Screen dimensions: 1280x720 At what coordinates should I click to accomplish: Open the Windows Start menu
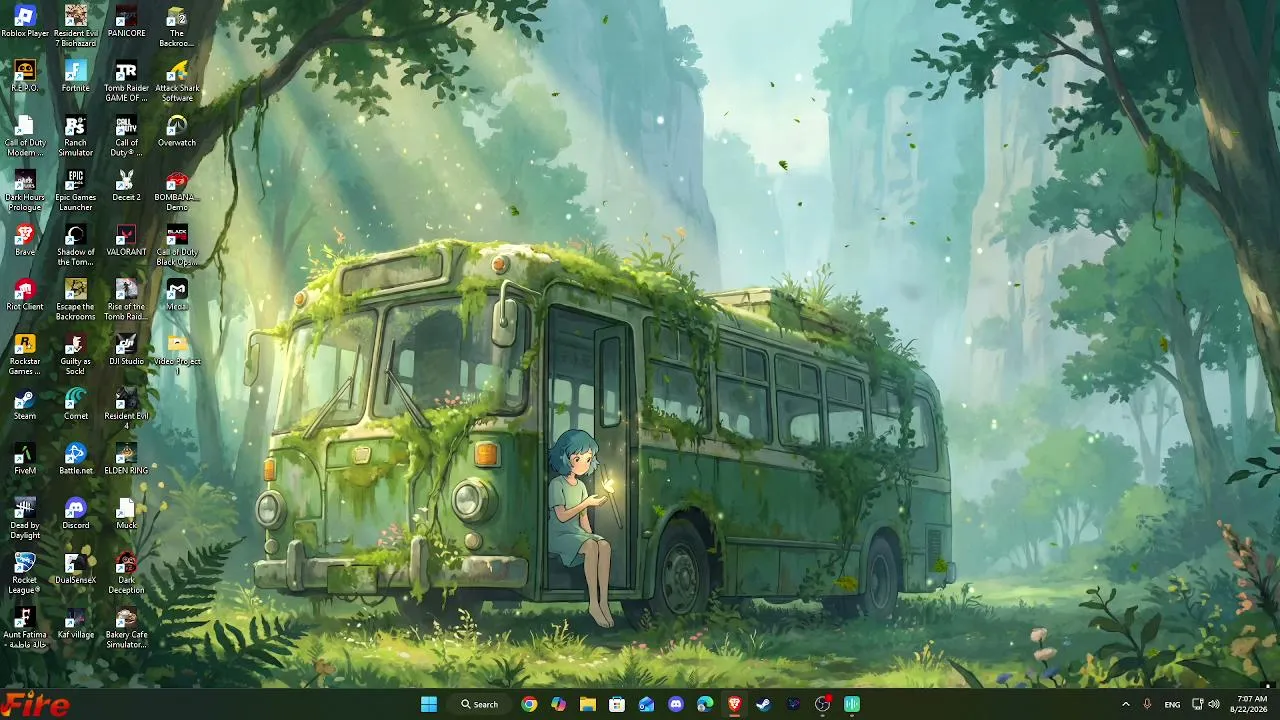[x=429, y=704]
